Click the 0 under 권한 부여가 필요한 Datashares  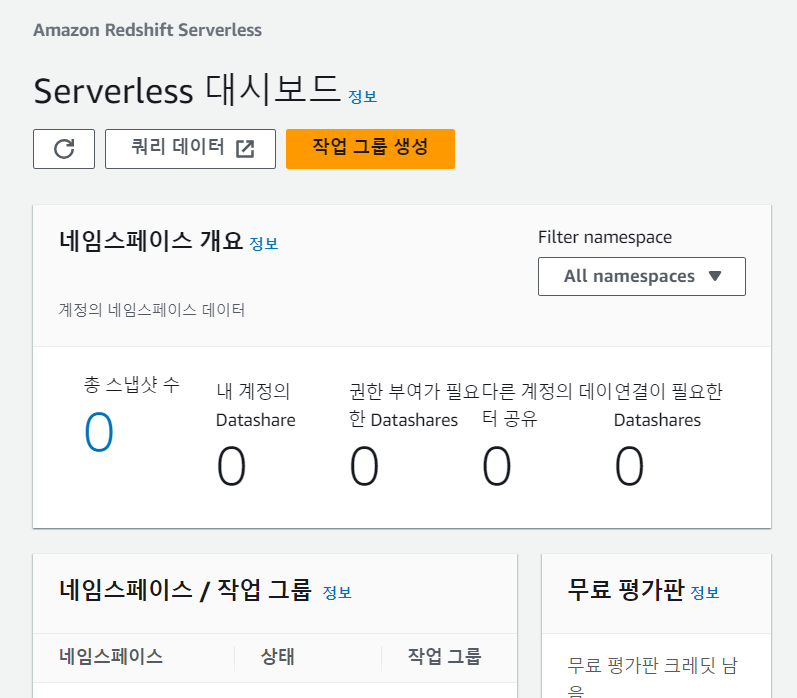(x=364, y=466)
